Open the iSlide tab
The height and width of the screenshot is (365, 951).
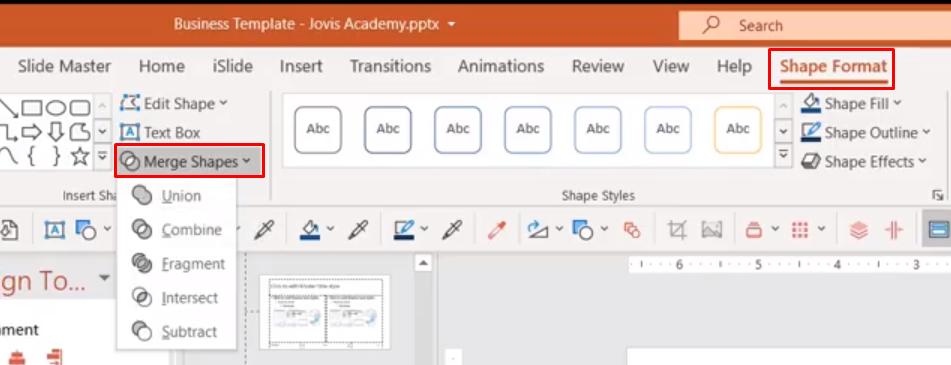[x=232, y=66]
